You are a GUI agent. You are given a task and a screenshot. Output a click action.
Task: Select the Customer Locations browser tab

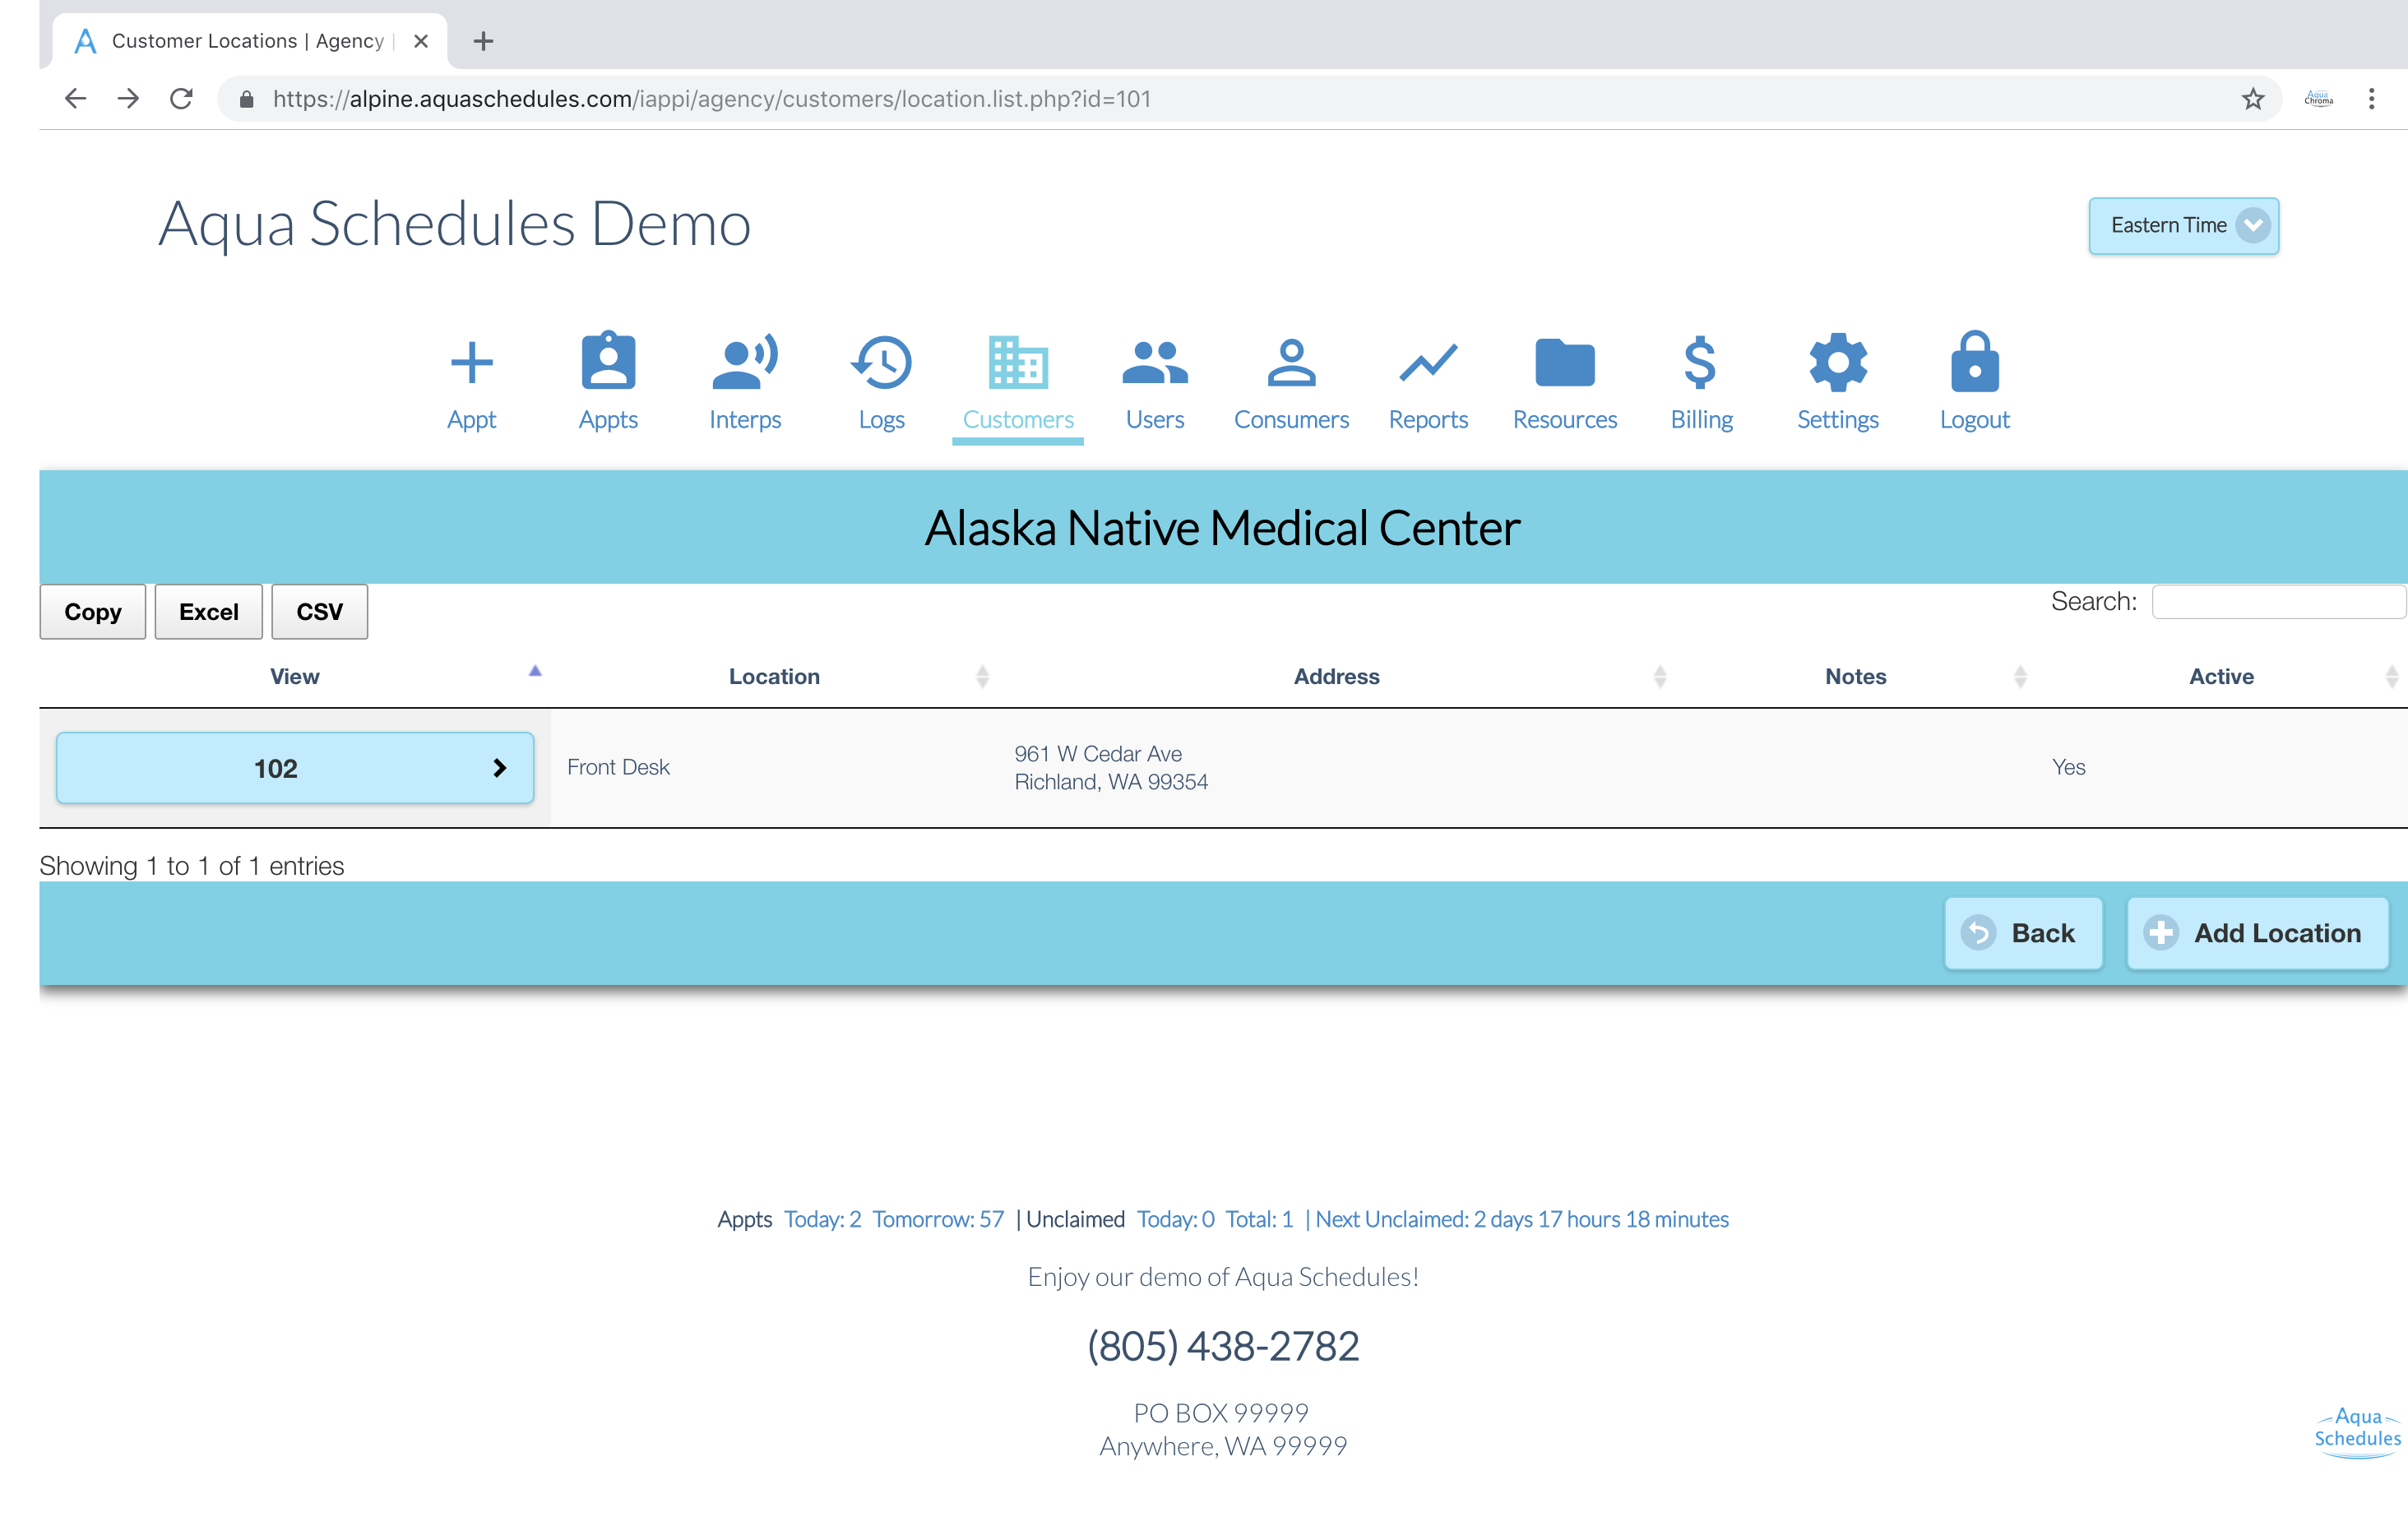click(x=248, y=41)
